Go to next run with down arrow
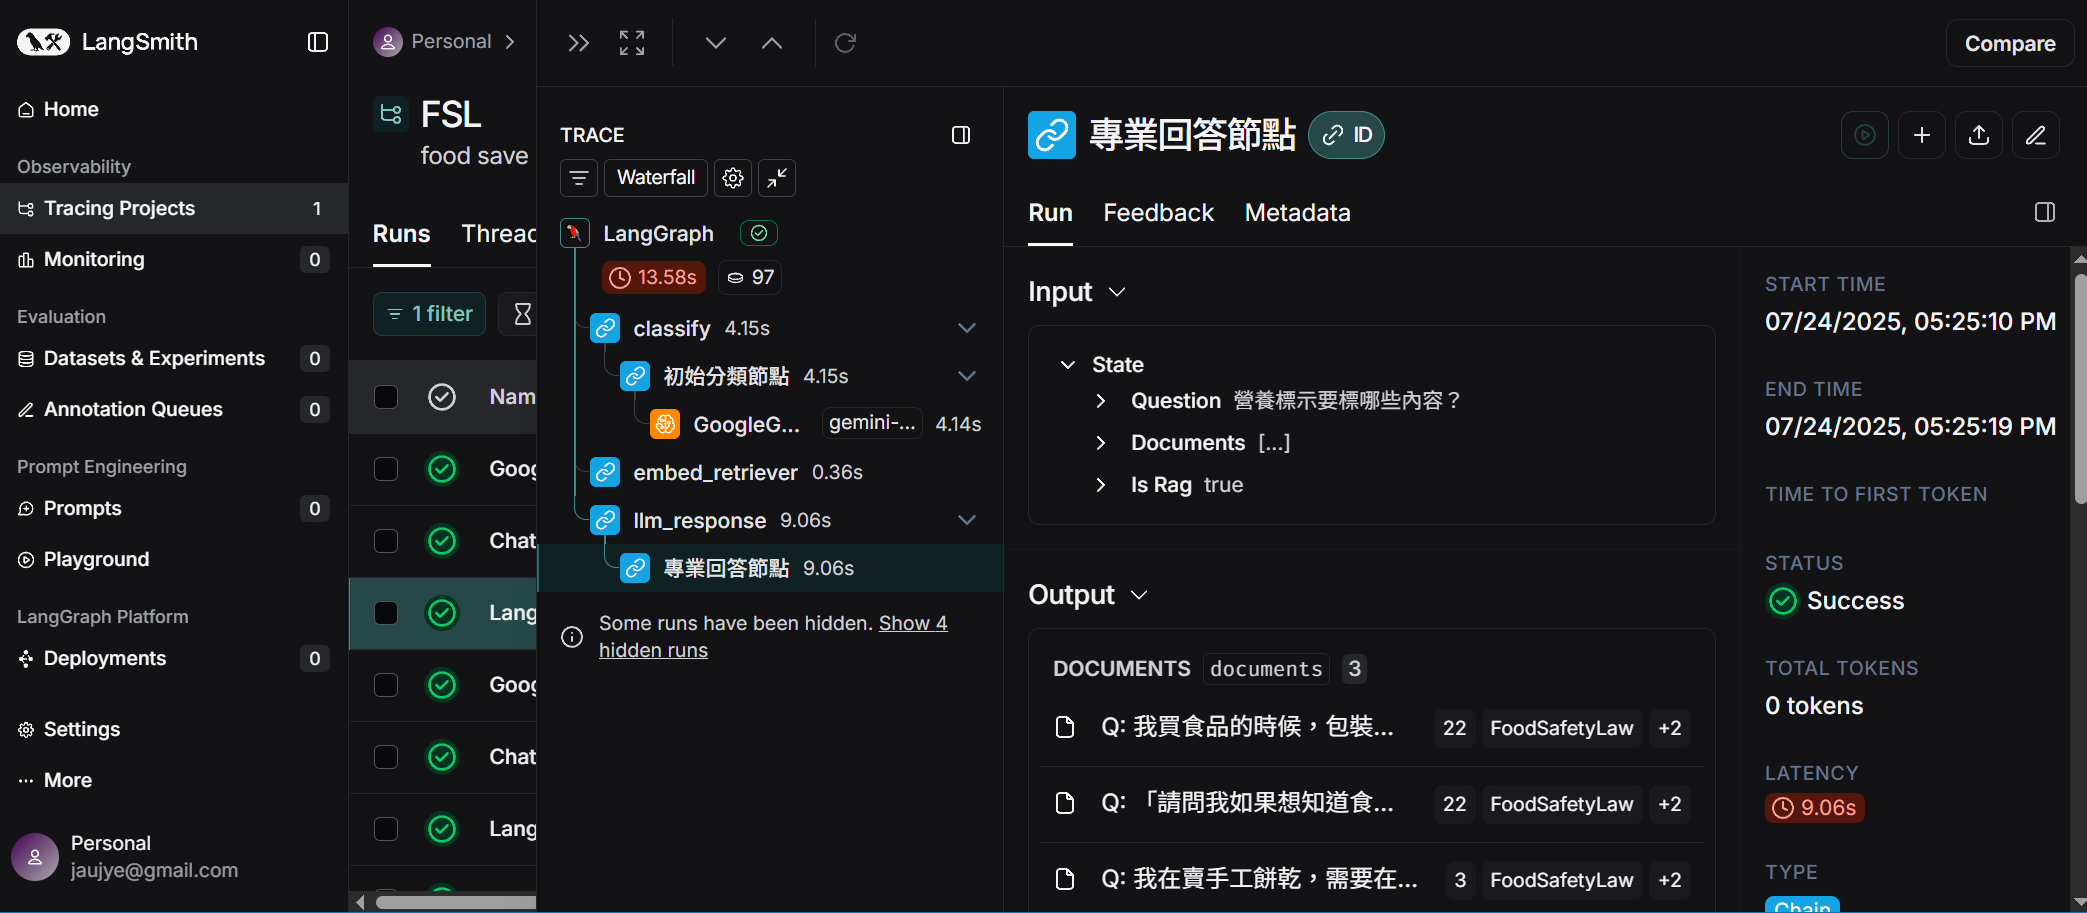Viewport: 2087px width, 913px height. pyautogui.click(x=715, y=43)
